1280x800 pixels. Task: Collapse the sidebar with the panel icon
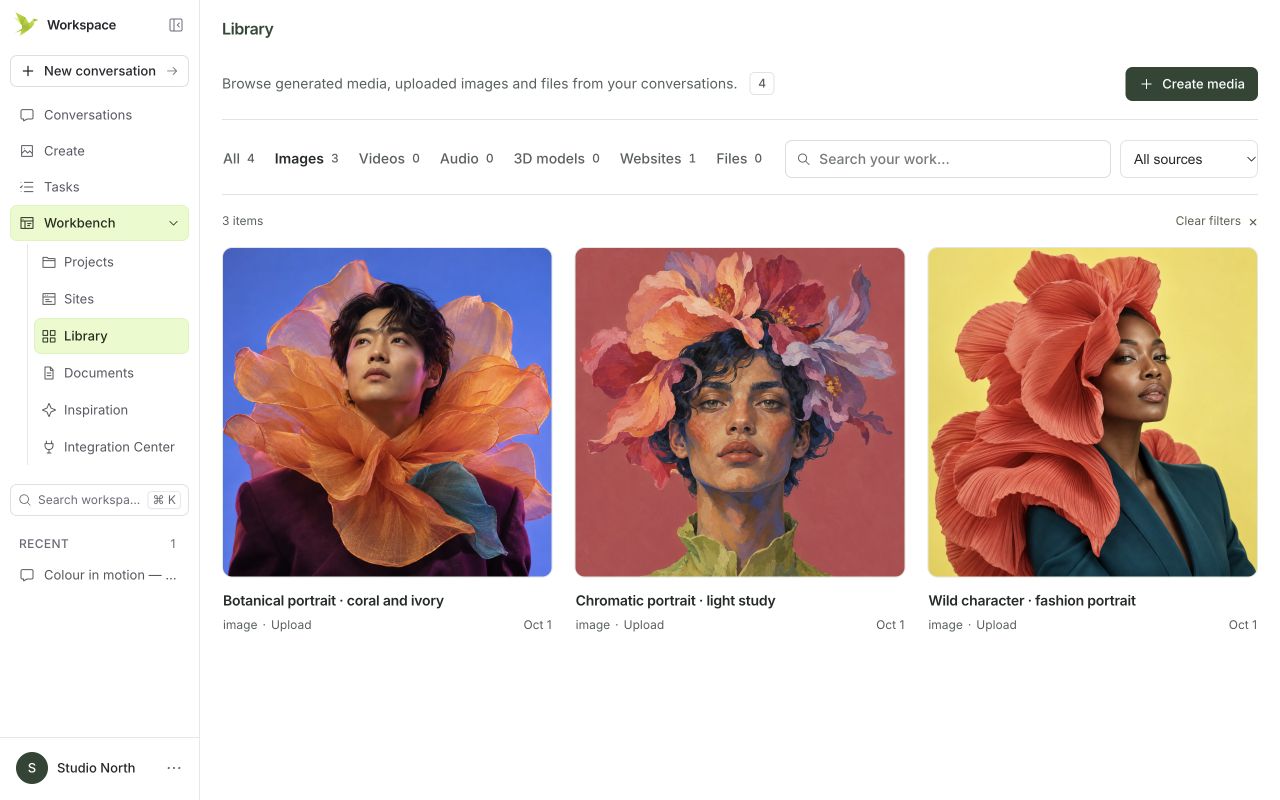tap(176, 25)
